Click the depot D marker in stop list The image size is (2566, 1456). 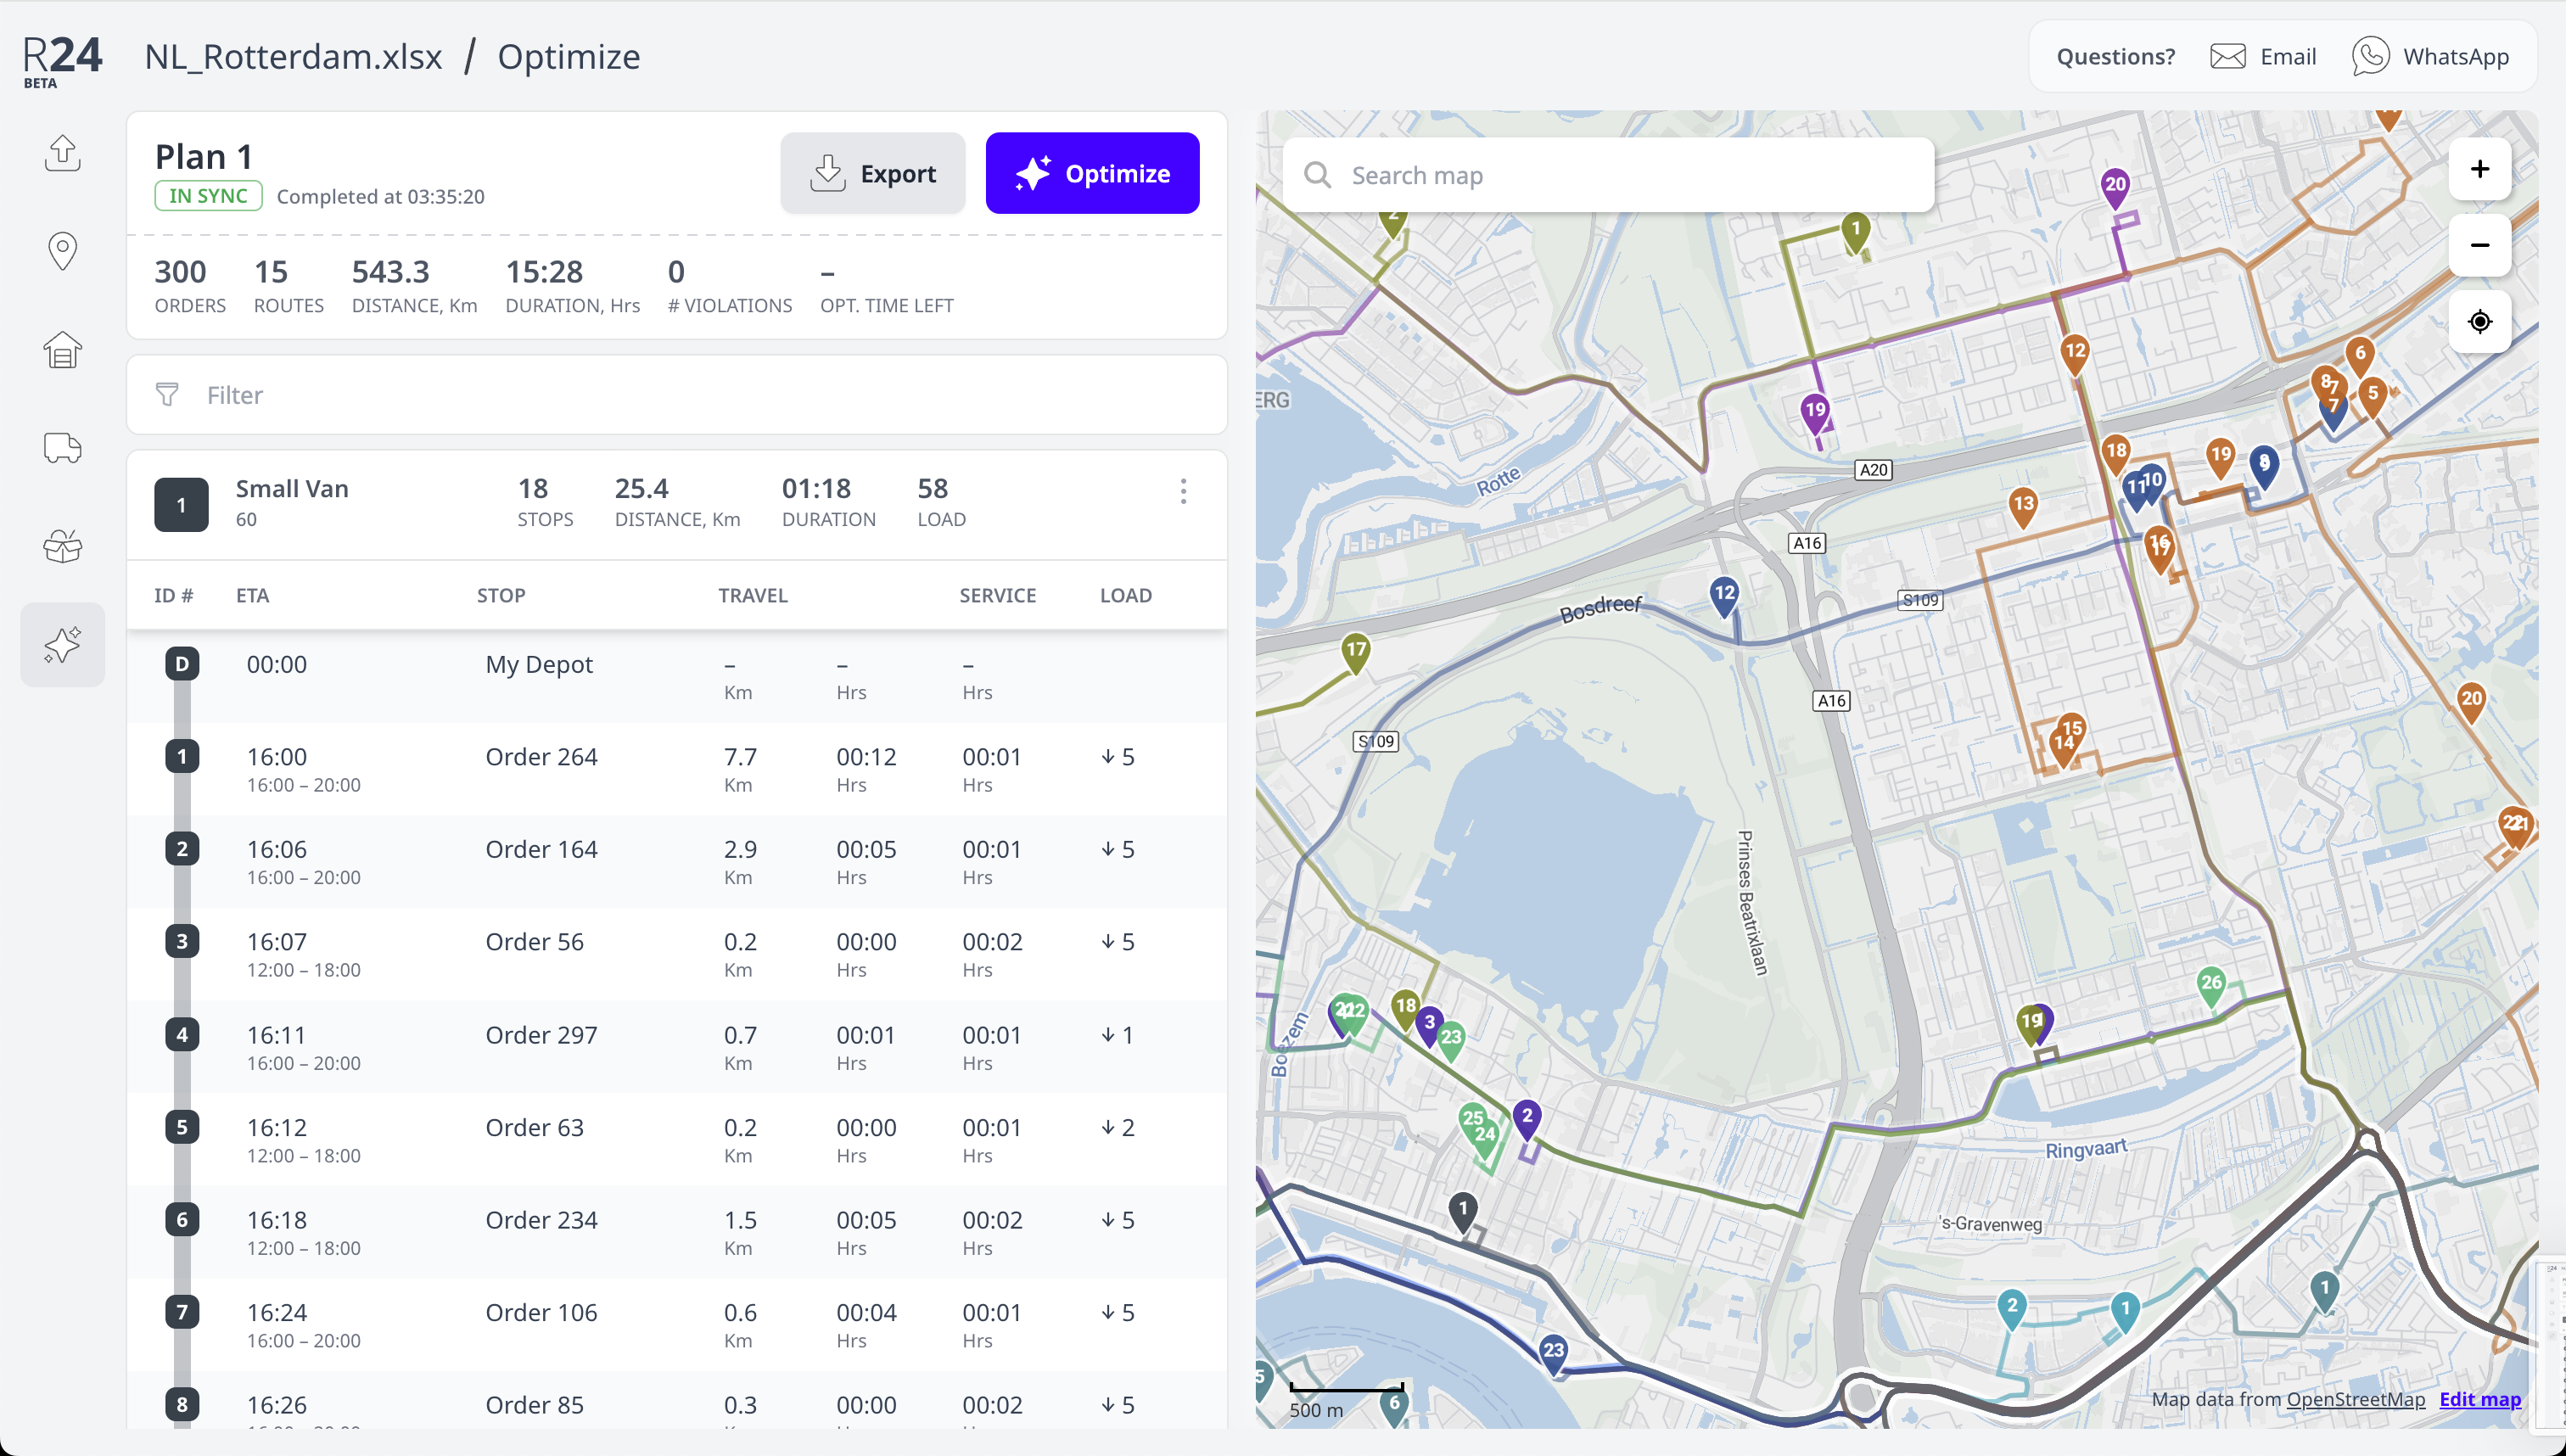(x=182, y=664)
